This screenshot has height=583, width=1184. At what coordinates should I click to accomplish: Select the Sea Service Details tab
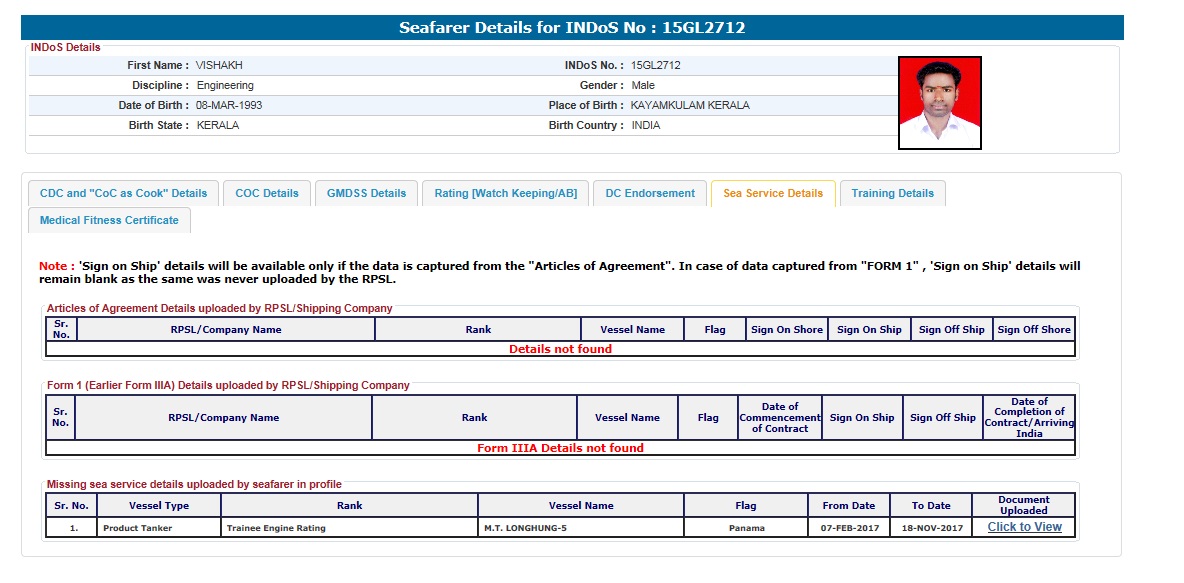[x=773, y=194]
